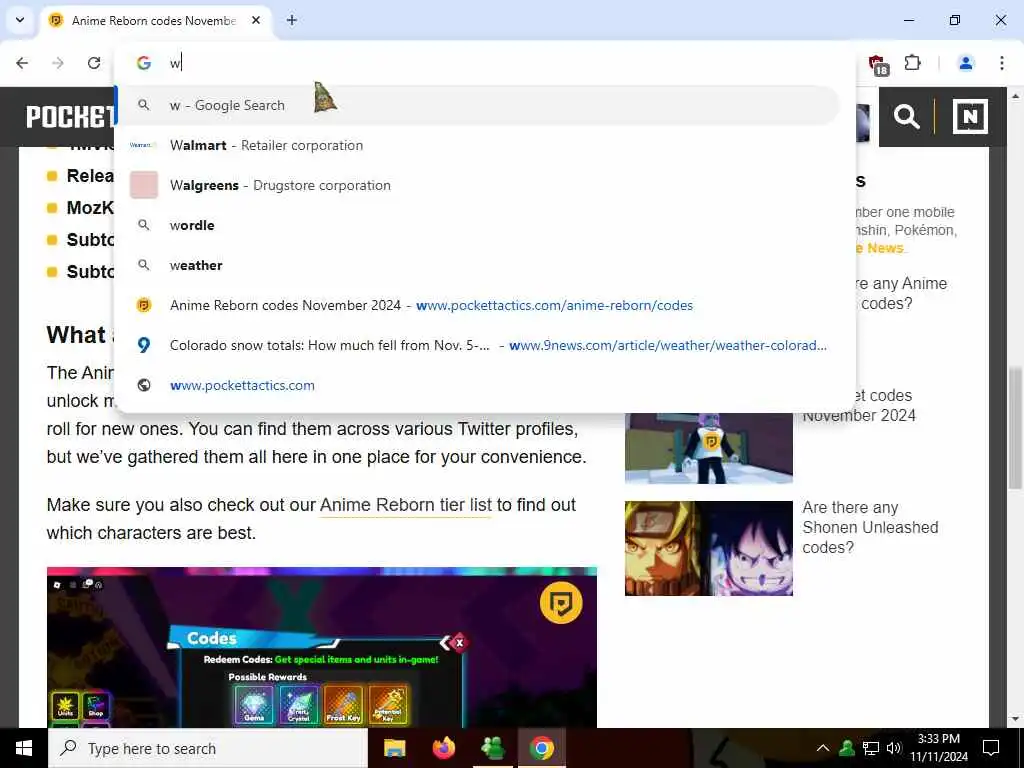Open the Pocket Tactics site search icon
Viewport: 1024px width, 768px height.
pos(906,117)
